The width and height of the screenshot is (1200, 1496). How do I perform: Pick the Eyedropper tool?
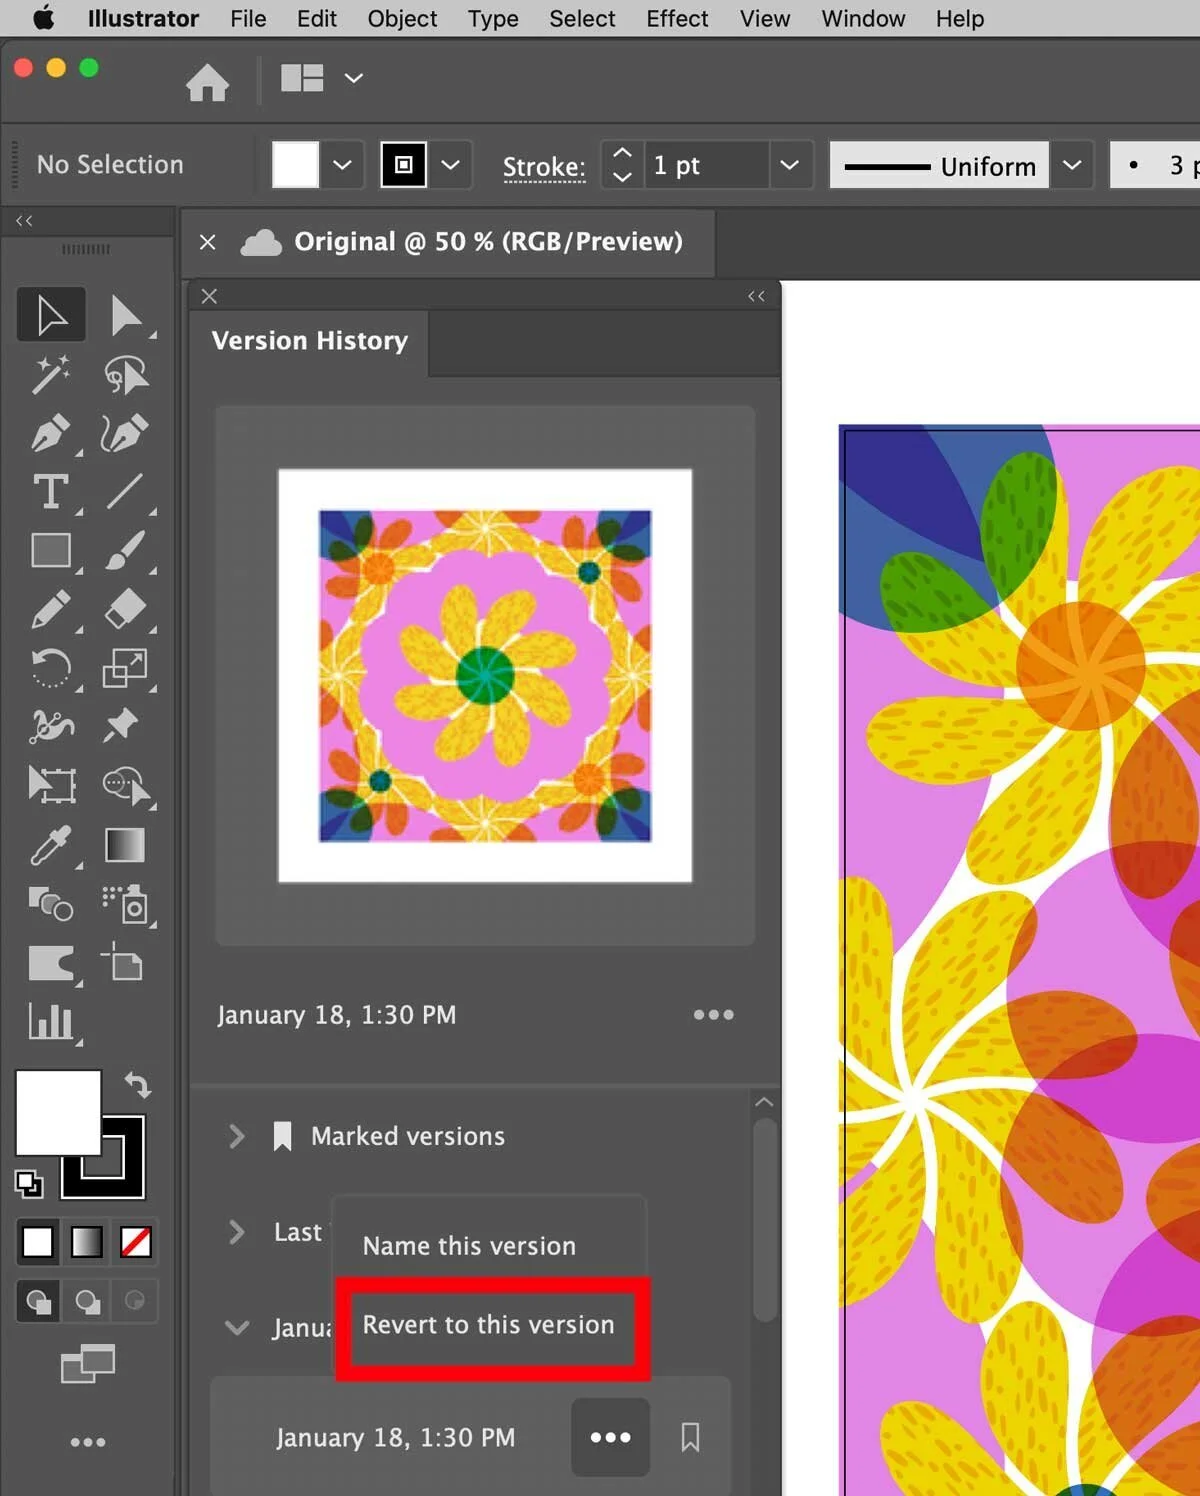coord(50,845)
